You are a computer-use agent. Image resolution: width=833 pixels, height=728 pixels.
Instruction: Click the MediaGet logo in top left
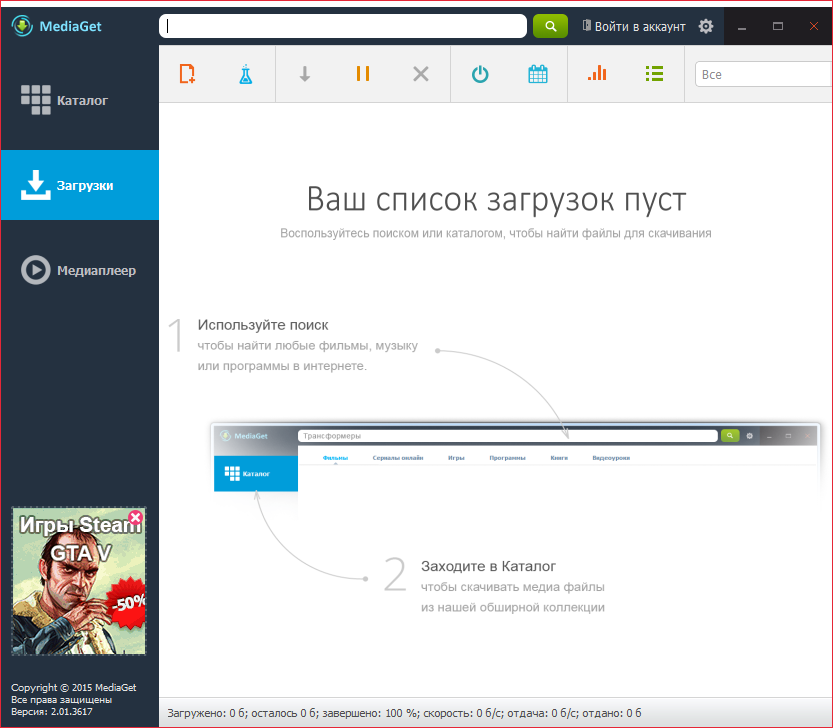(x=58, y=26)
